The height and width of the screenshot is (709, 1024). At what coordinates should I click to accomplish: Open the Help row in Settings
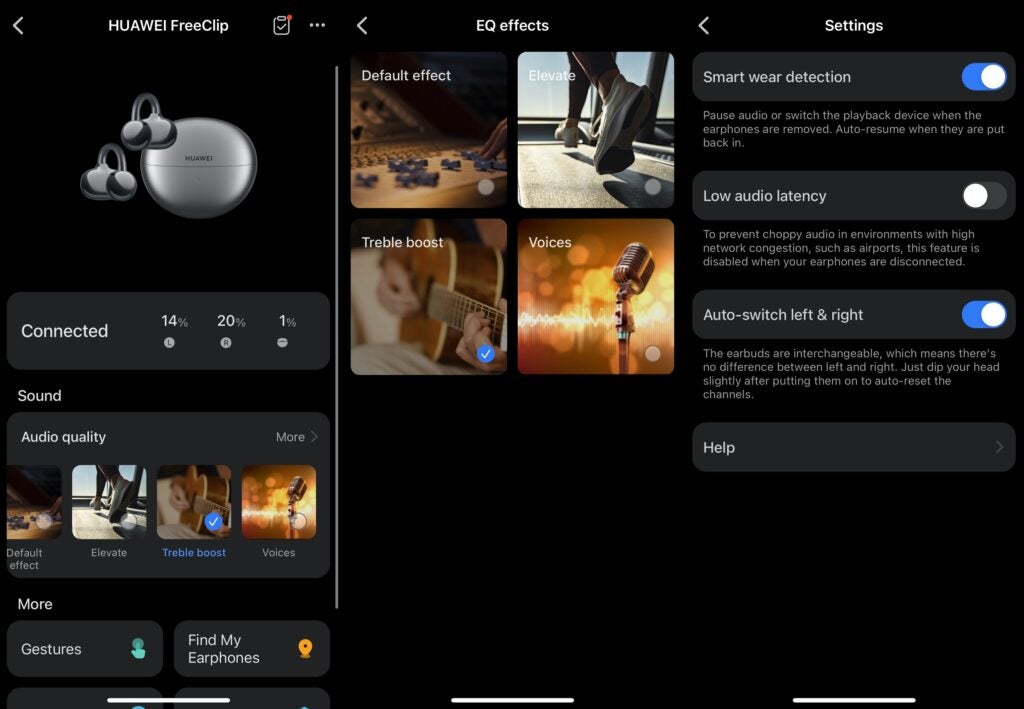tap(854, 447)
